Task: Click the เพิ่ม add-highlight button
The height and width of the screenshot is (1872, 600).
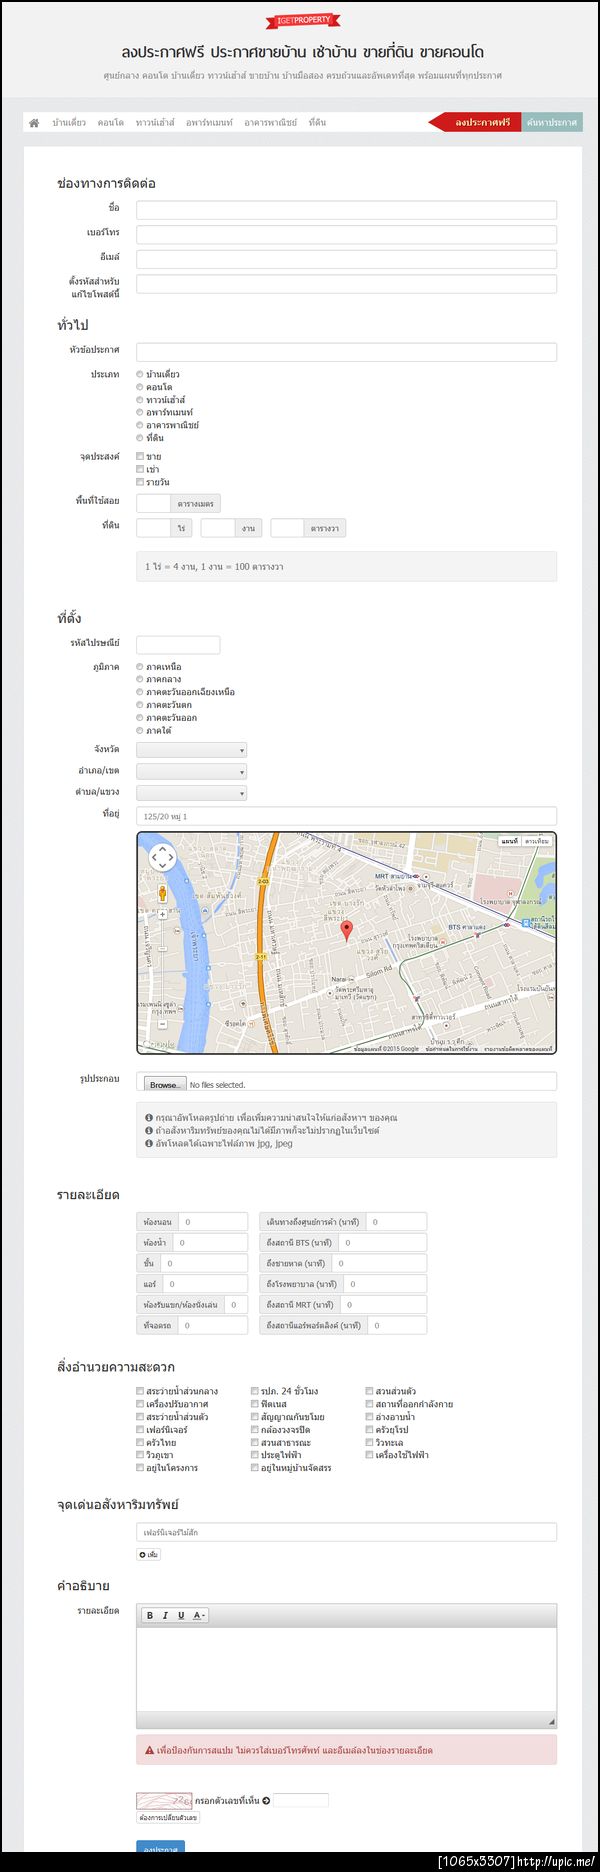Action: point(148,1554)
